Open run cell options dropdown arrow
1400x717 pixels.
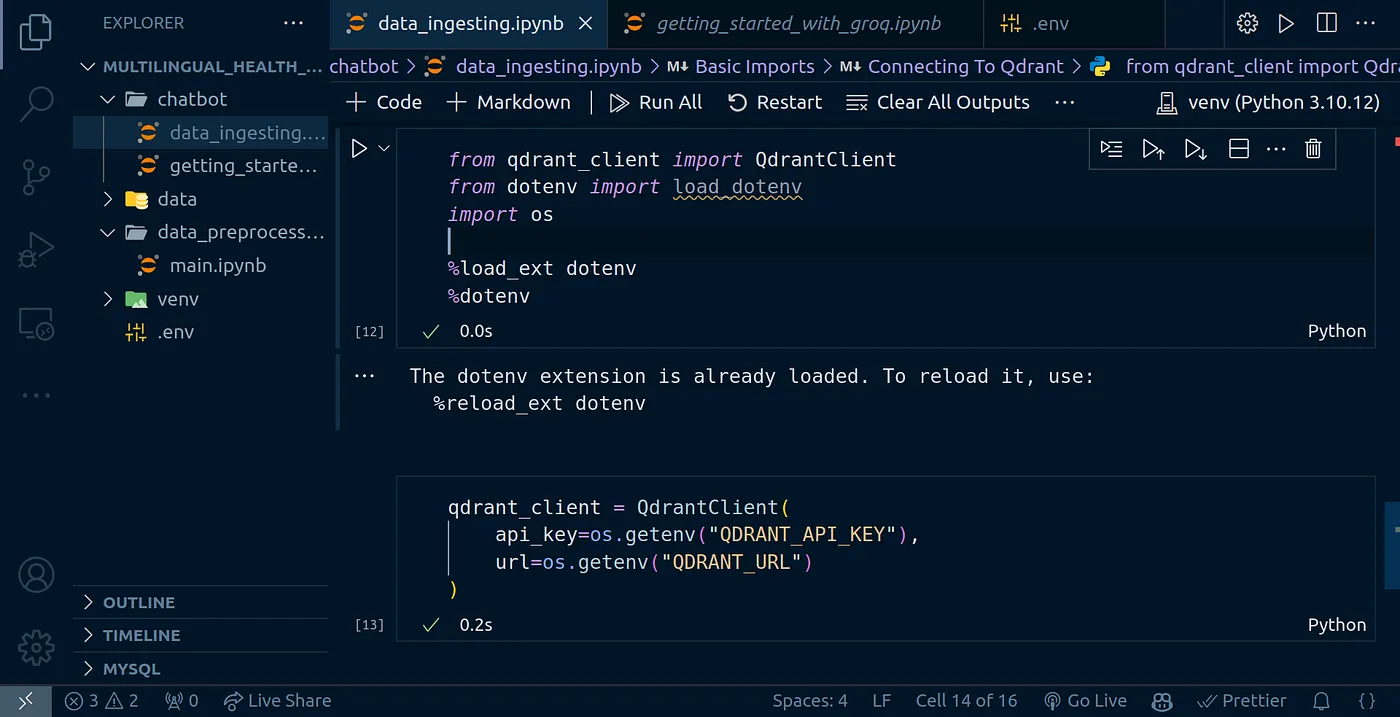coord(384,149)
